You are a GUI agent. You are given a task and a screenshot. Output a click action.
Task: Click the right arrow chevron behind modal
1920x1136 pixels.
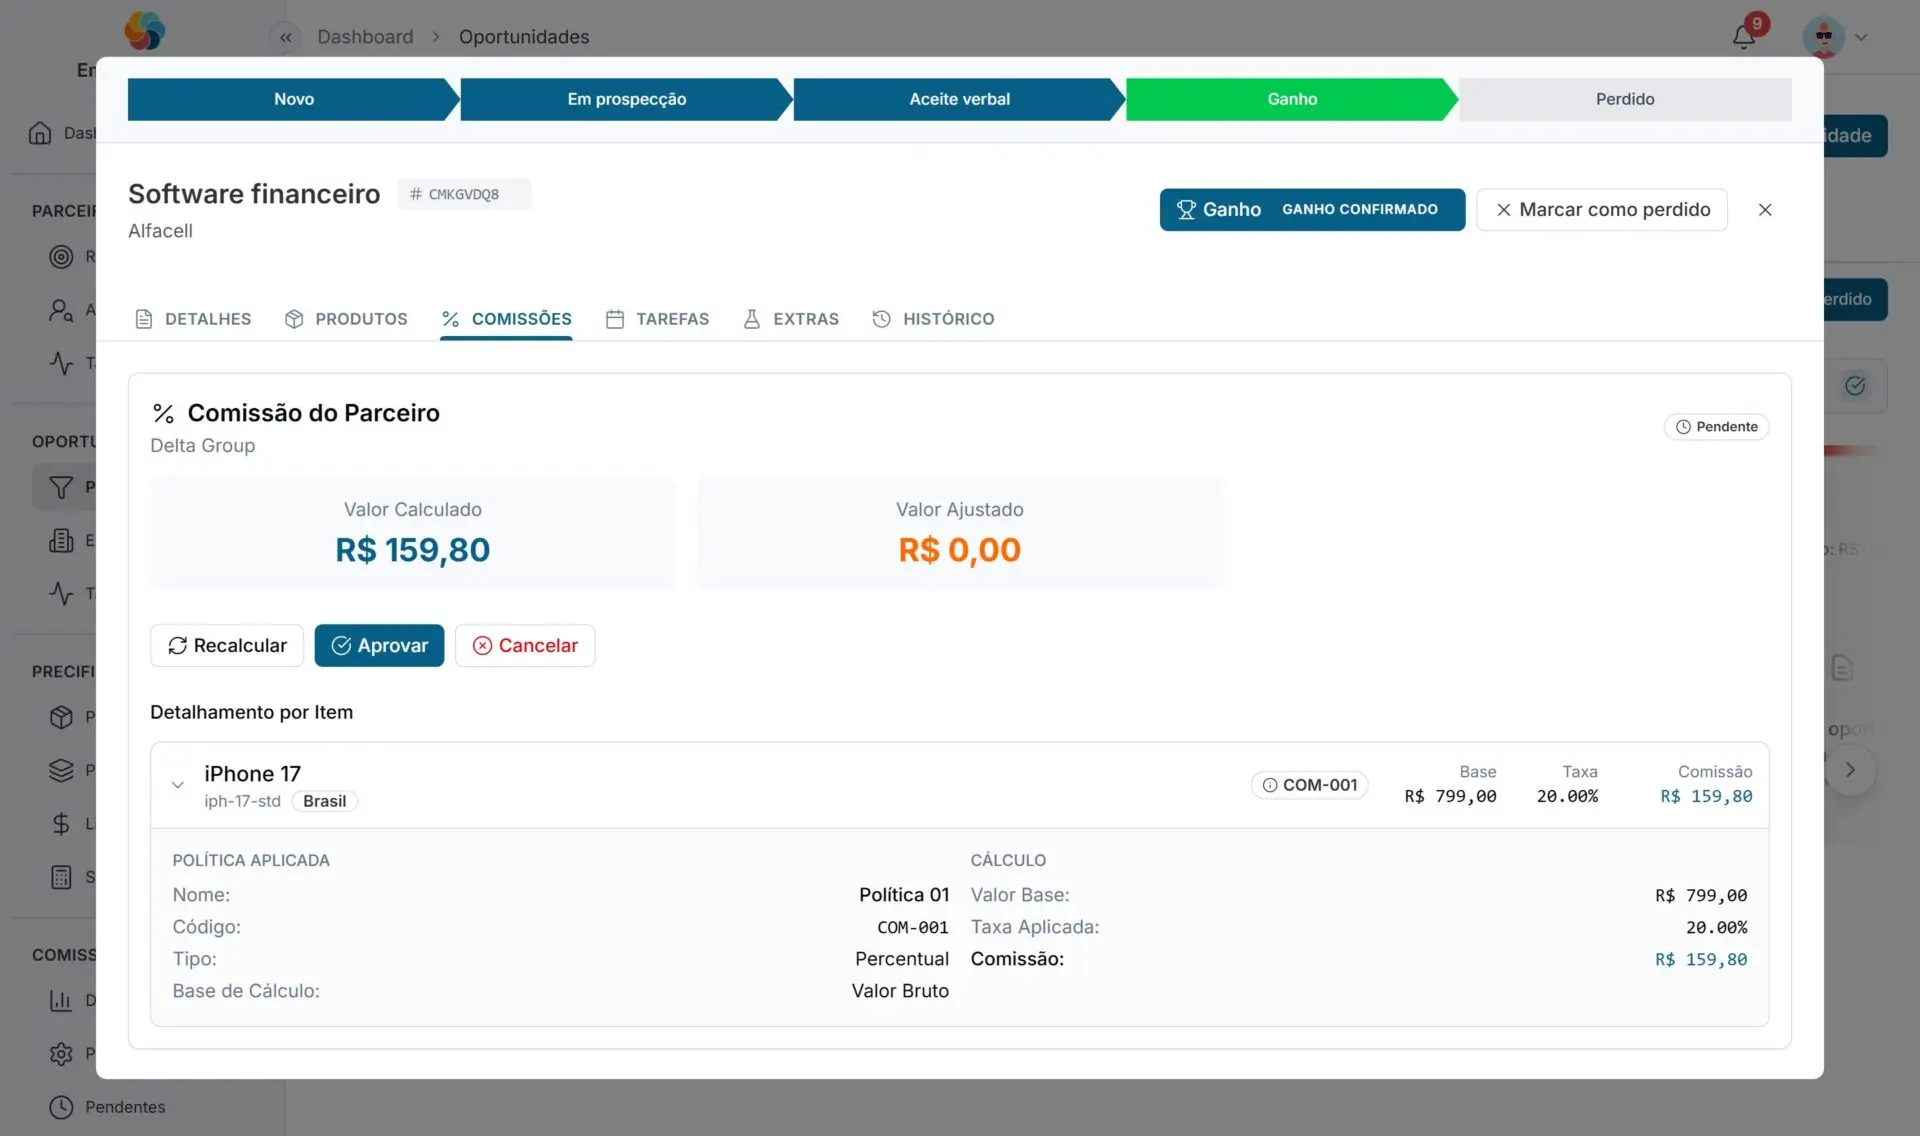pos(1850,770)
